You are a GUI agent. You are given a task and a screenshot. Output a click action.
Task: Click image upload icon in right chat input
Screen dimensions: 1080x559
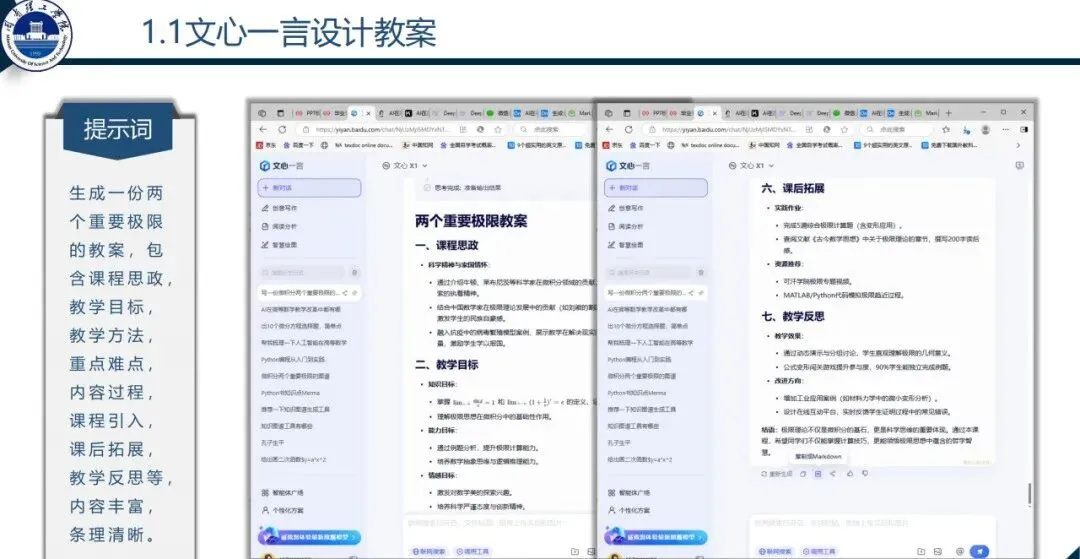click(x=939, y=551)
